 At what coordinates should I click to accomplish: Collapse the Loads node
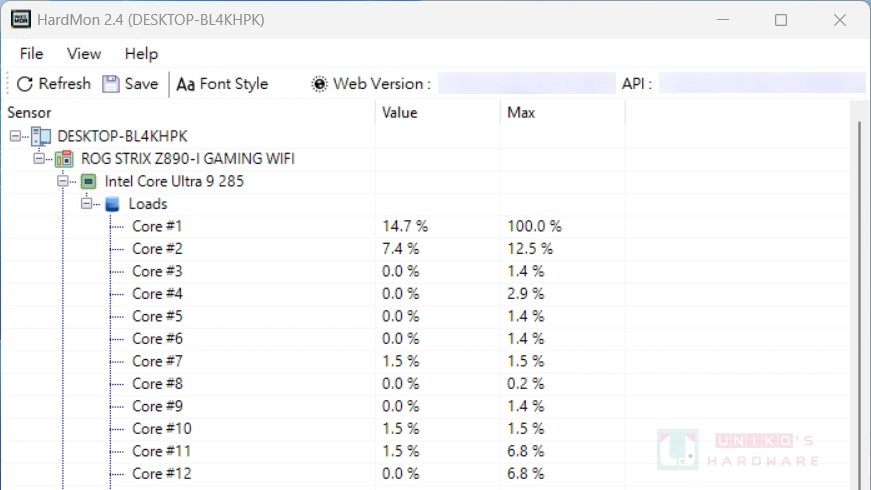87,203
